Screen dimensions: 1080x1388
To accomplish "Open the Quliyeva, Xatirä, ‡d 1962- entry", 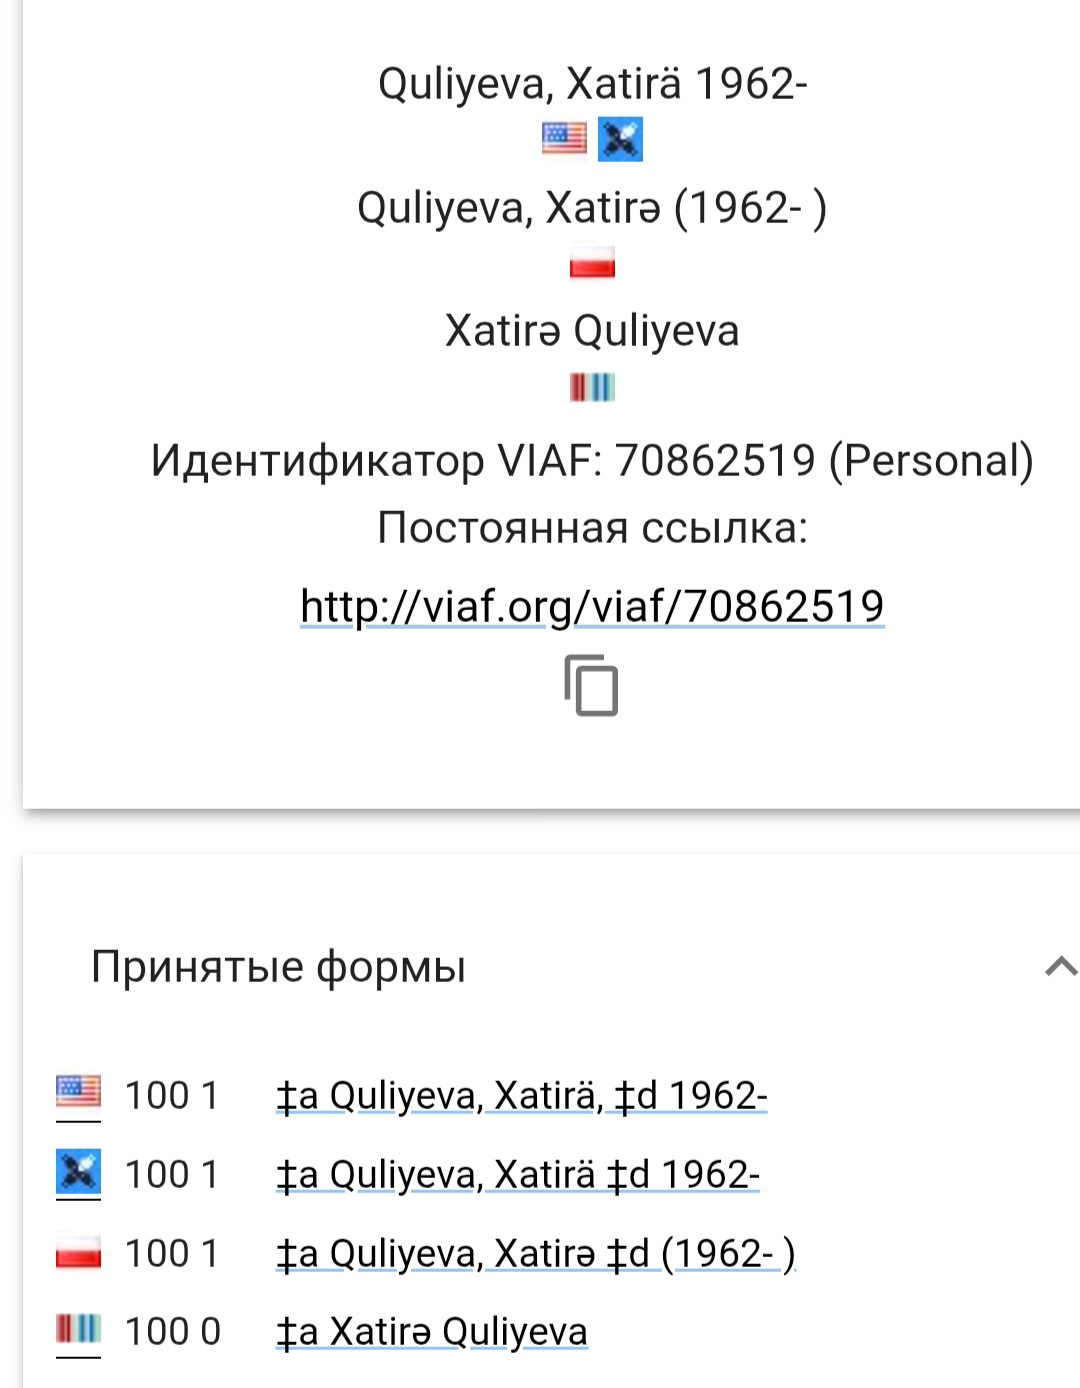I will click(521, 1096).
